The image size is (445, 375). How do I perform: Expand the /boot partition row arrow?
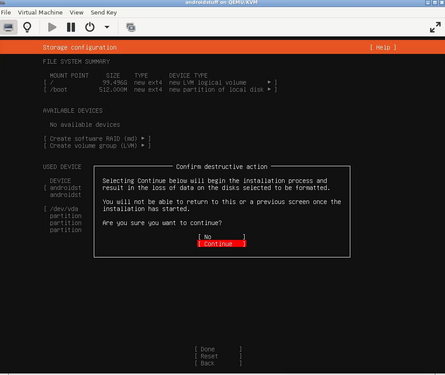tap(269, 89)
